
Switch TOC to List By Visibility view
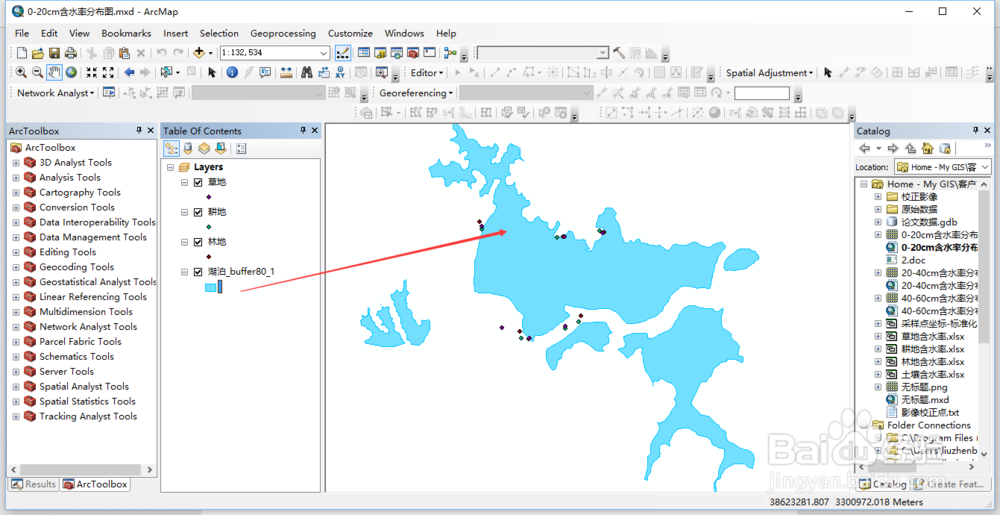[204, 149]
